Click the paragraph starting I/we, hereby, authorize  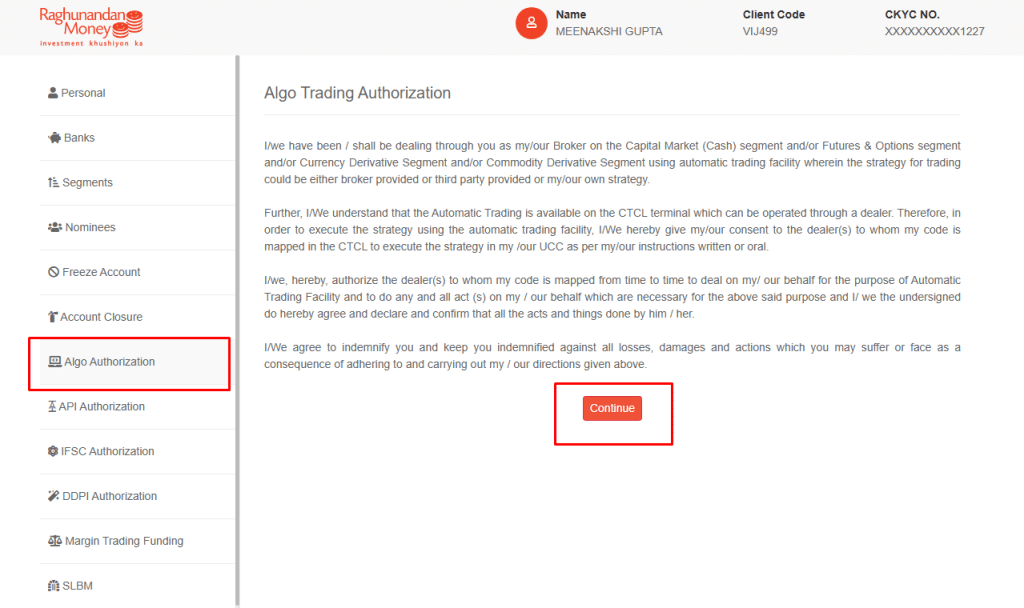pos(612,297)
